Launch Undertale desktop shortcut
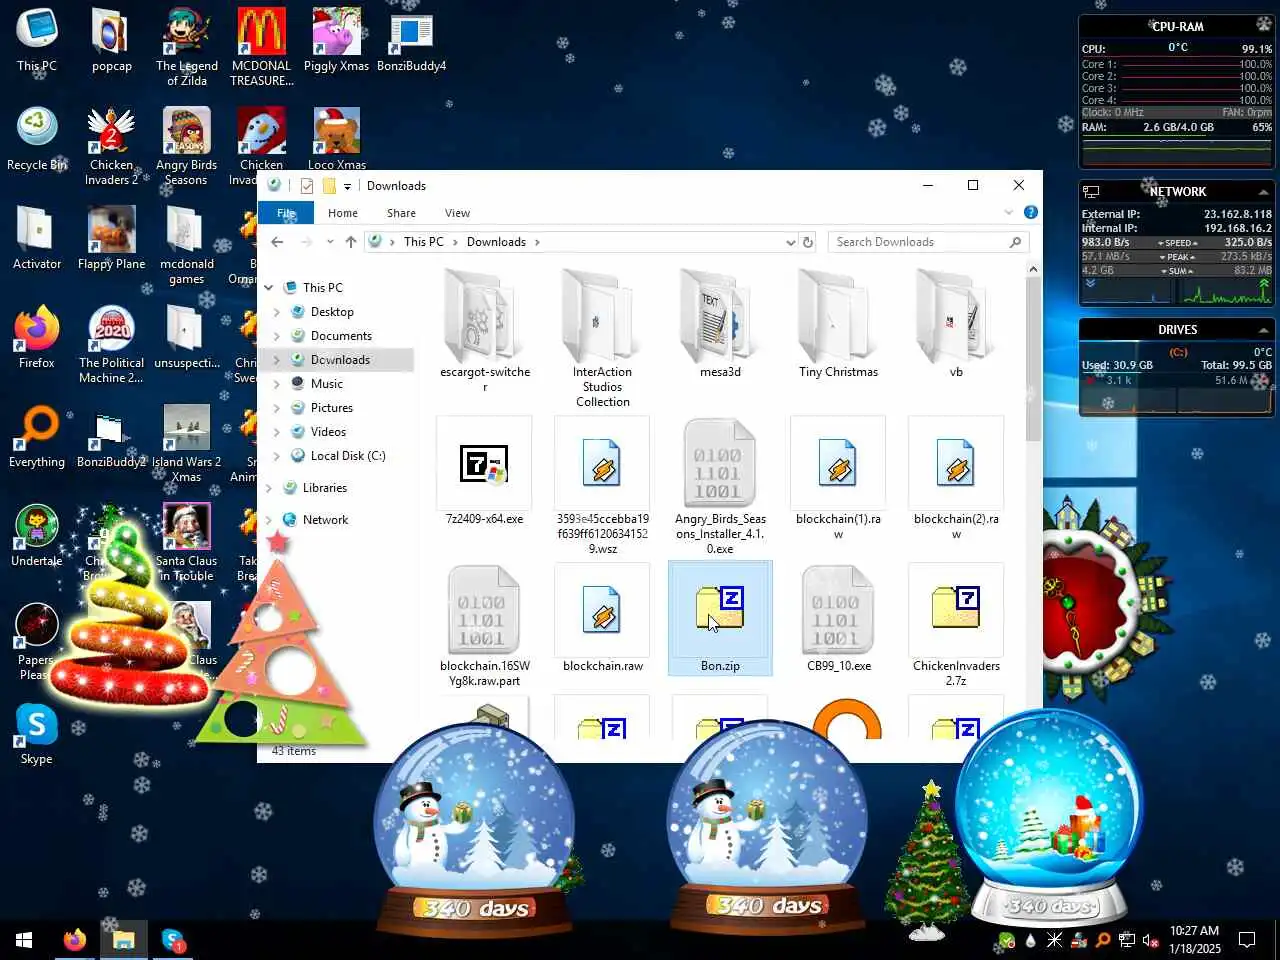 coord(36,535)
